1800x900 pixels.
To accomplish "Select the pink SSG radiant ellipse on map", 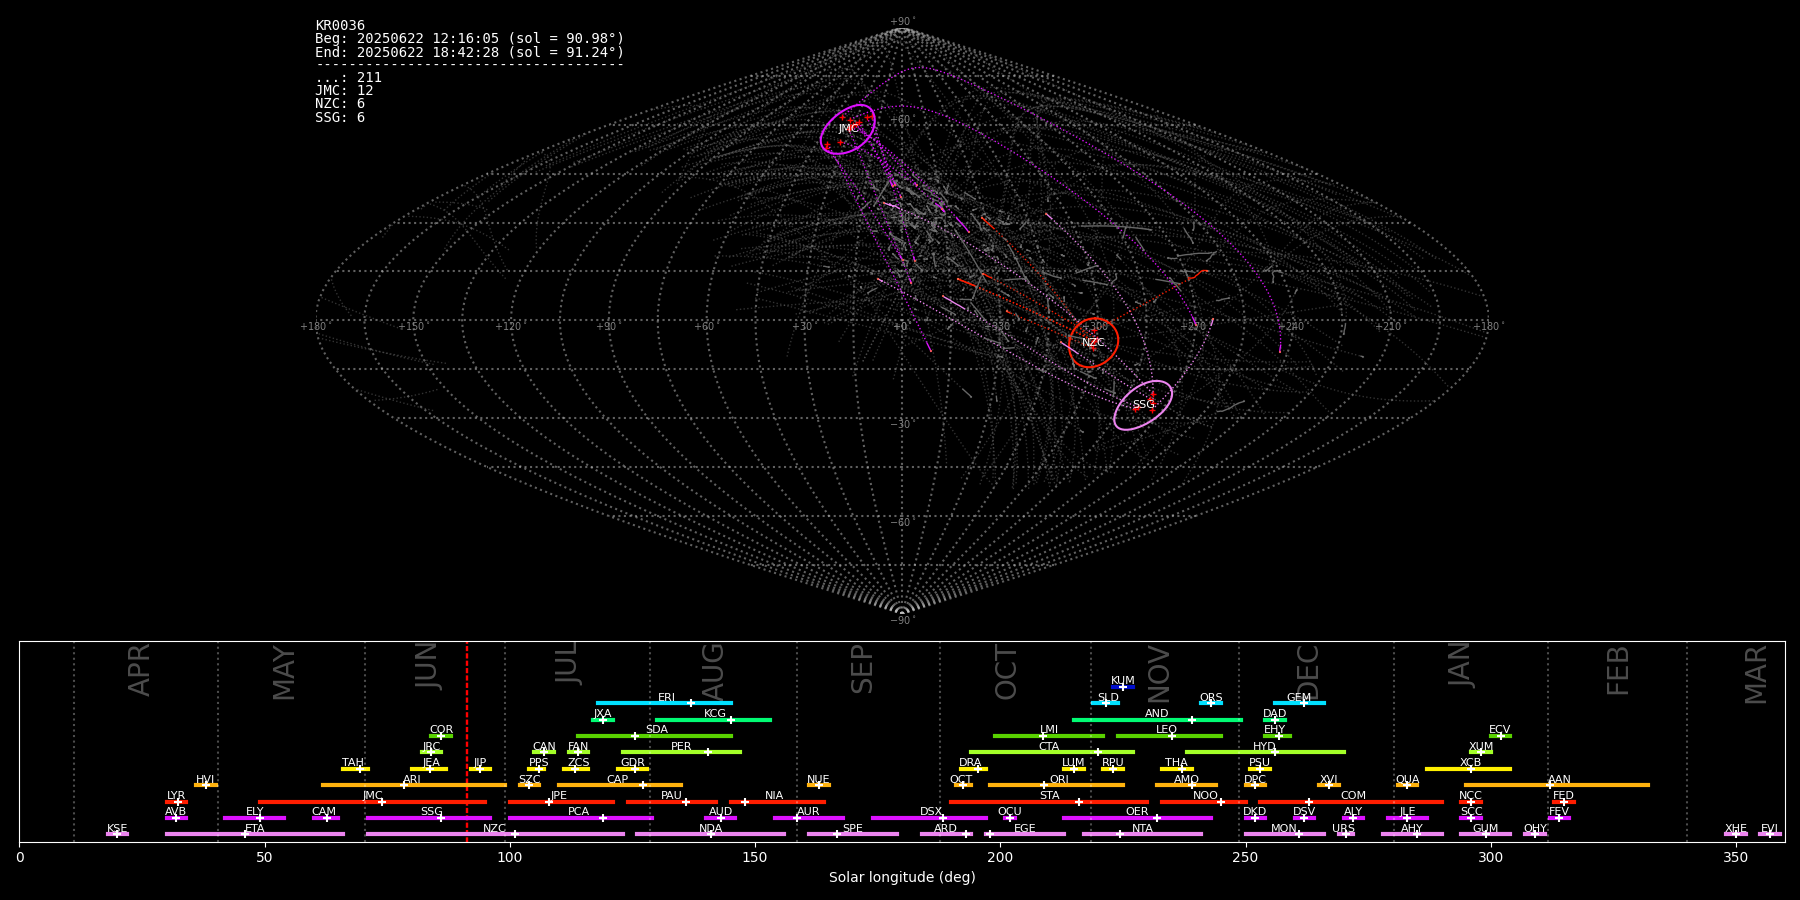I will 1143,405.
